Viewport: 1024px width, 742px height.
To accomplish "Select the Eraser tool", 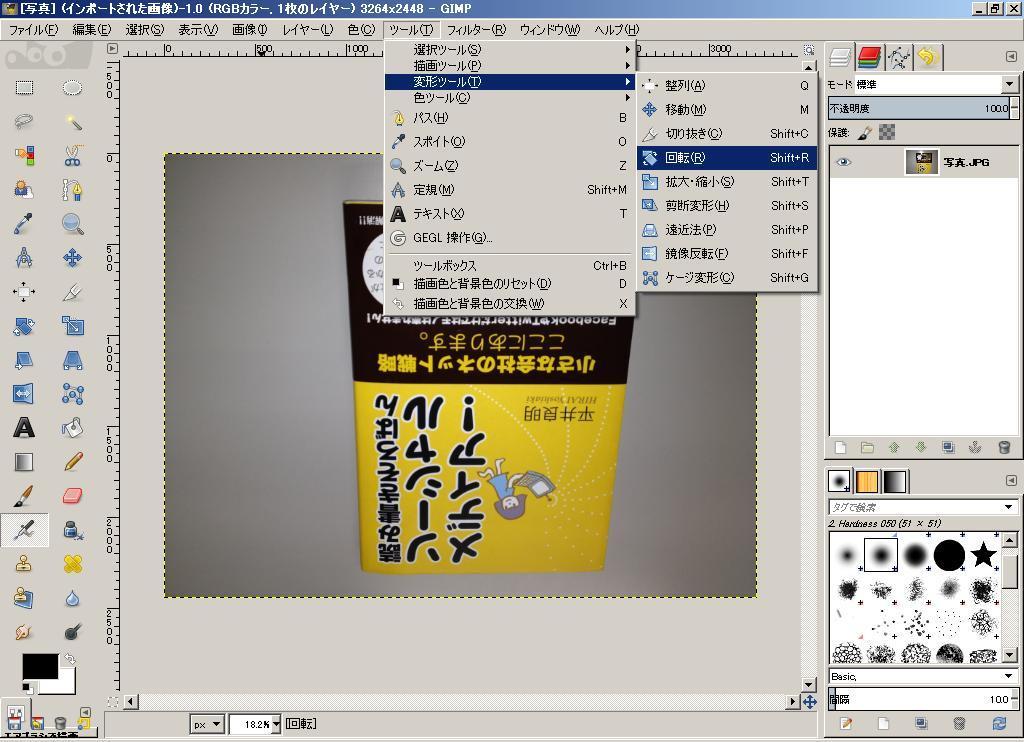I will coord(72,496).
